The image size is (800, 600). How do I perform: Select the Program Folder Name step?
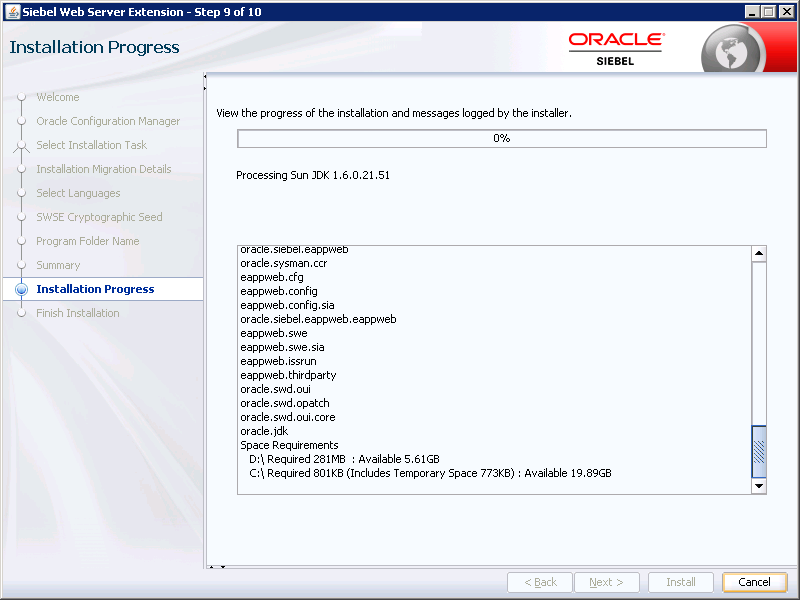[x=87, y=241]
